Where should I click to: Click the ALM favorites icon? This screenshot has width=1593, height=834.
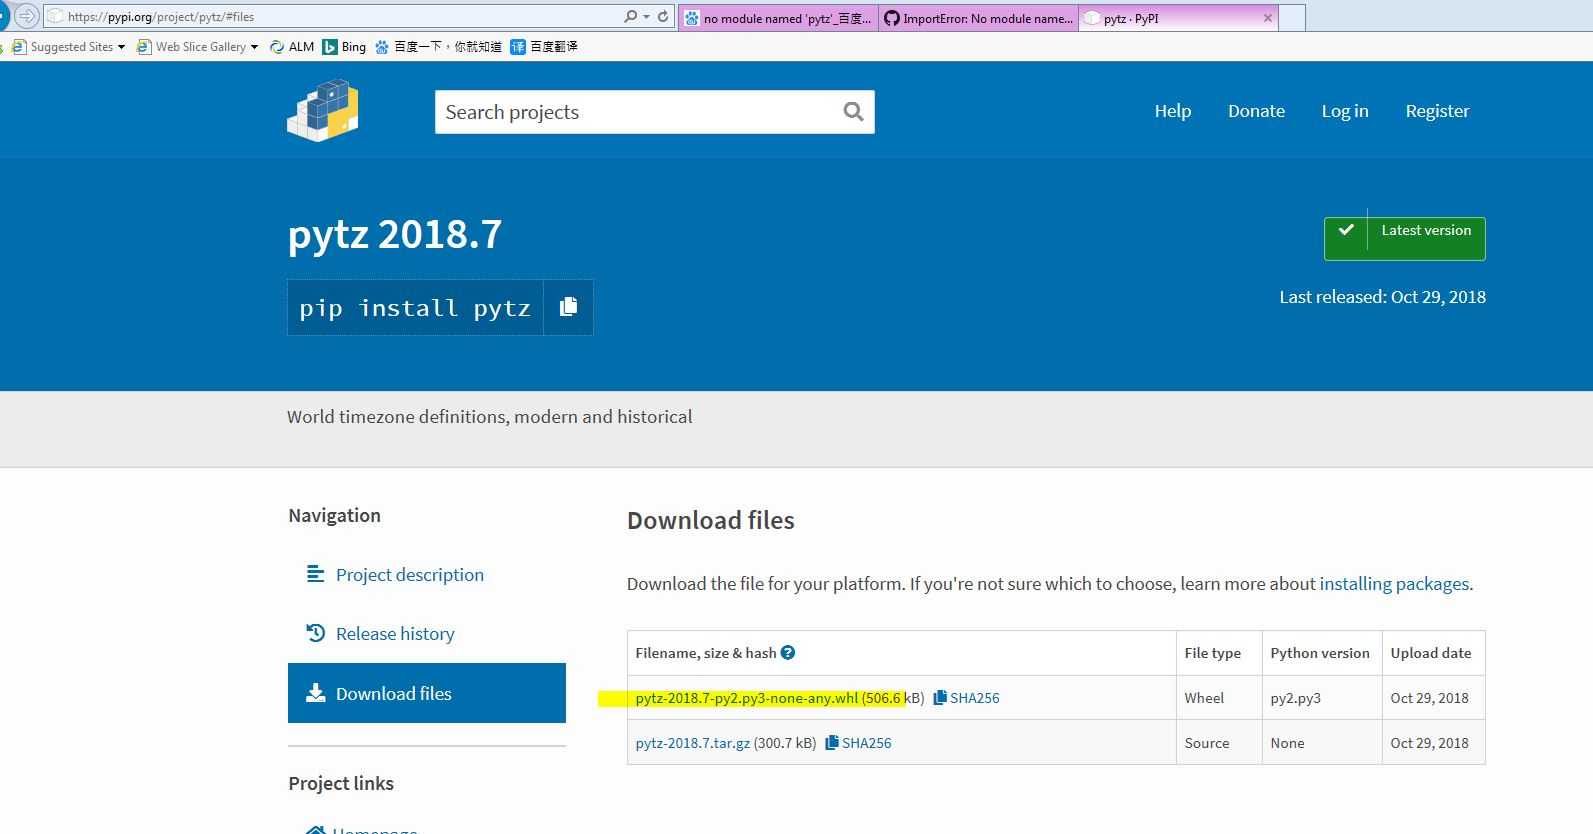pos(277,47)
